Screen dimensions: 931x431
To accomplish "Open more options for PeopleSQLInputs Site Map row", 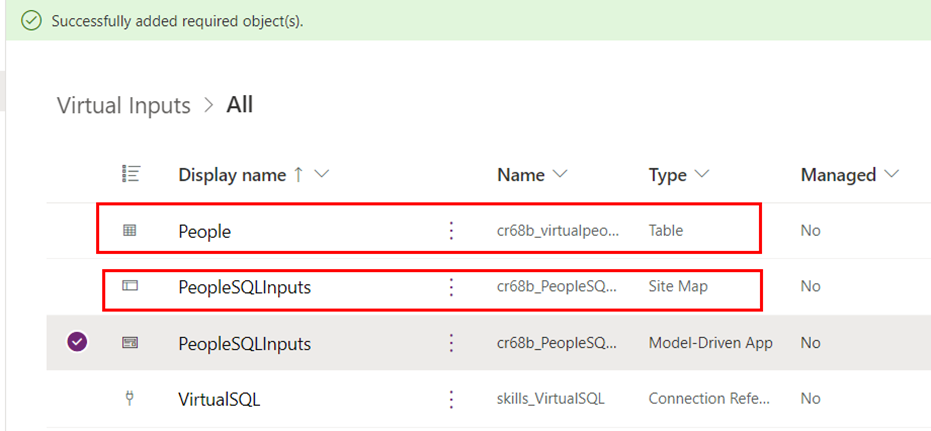I will coord(451,287).
